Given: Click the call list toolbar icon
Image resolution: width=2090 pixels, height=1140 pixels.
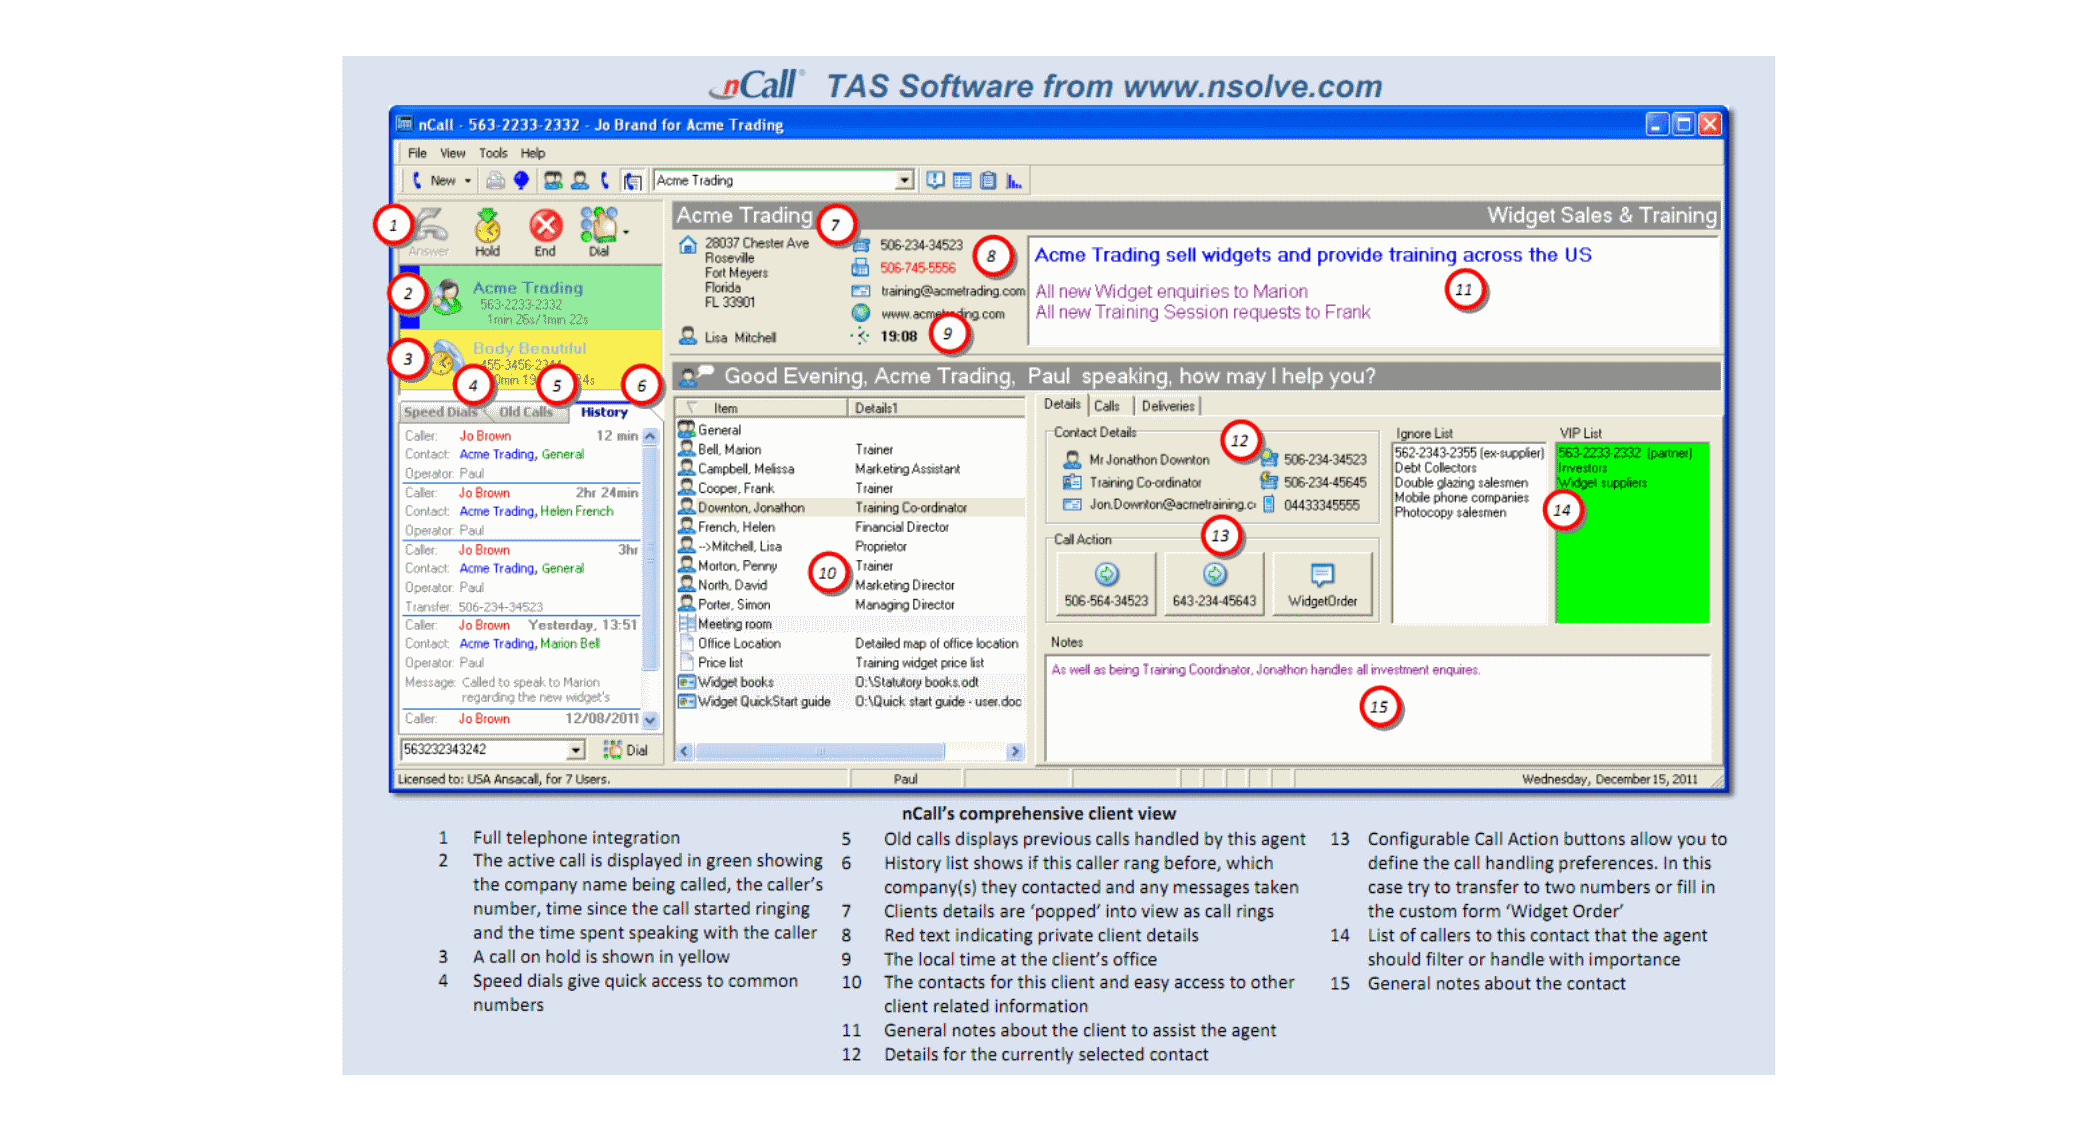Looking at the screenshot, I should pyautogui.click(x=632, y=181).
